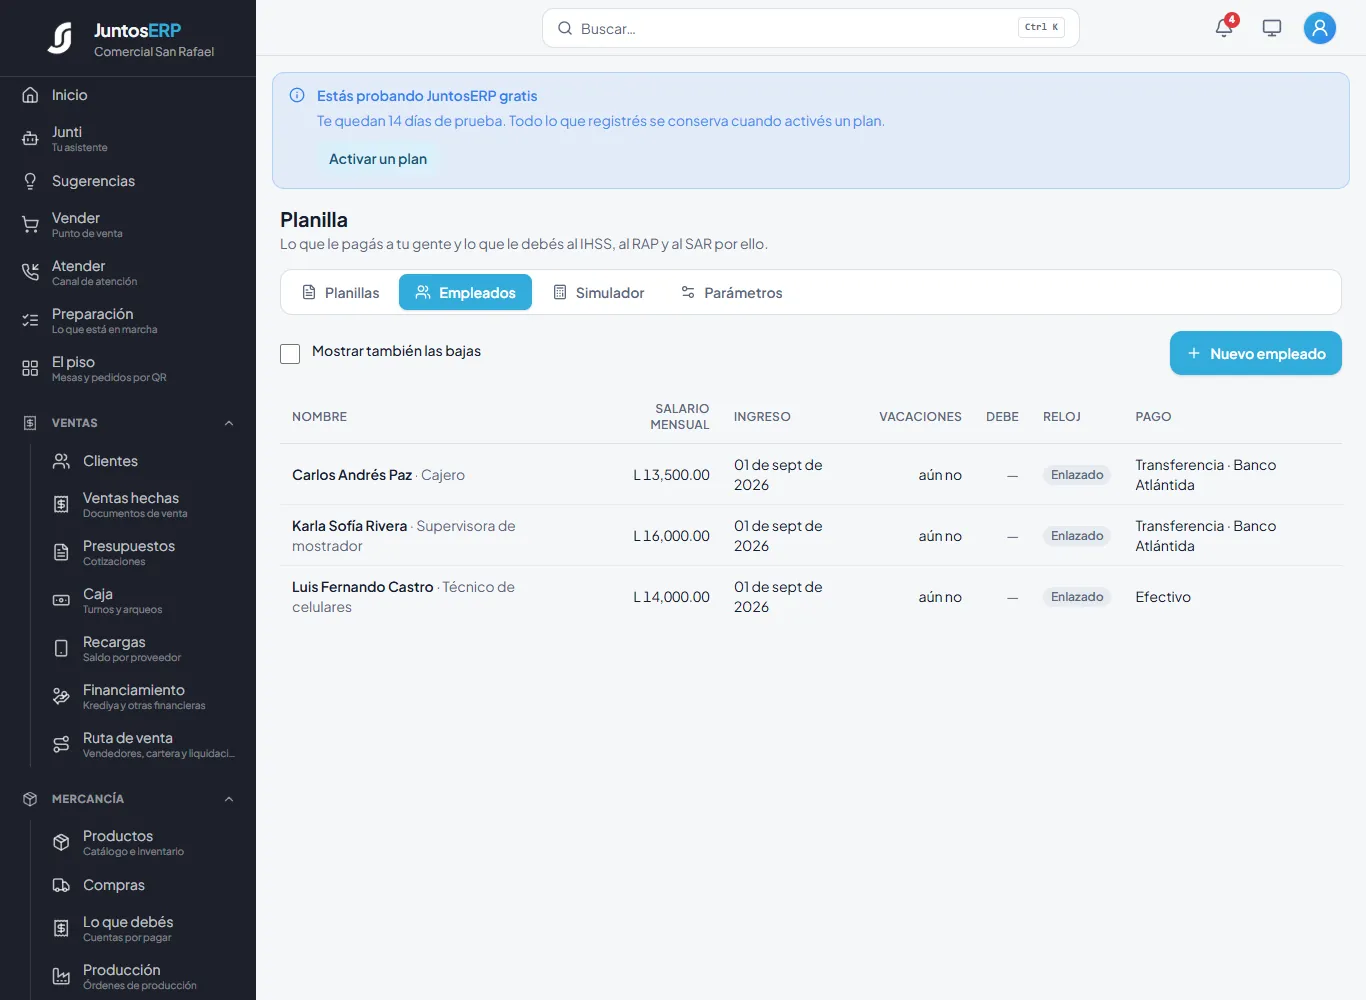Viewport: 1366px width, 1000px height.
Task: Switch to the Planillas tab
Action: tap(341, 292)
